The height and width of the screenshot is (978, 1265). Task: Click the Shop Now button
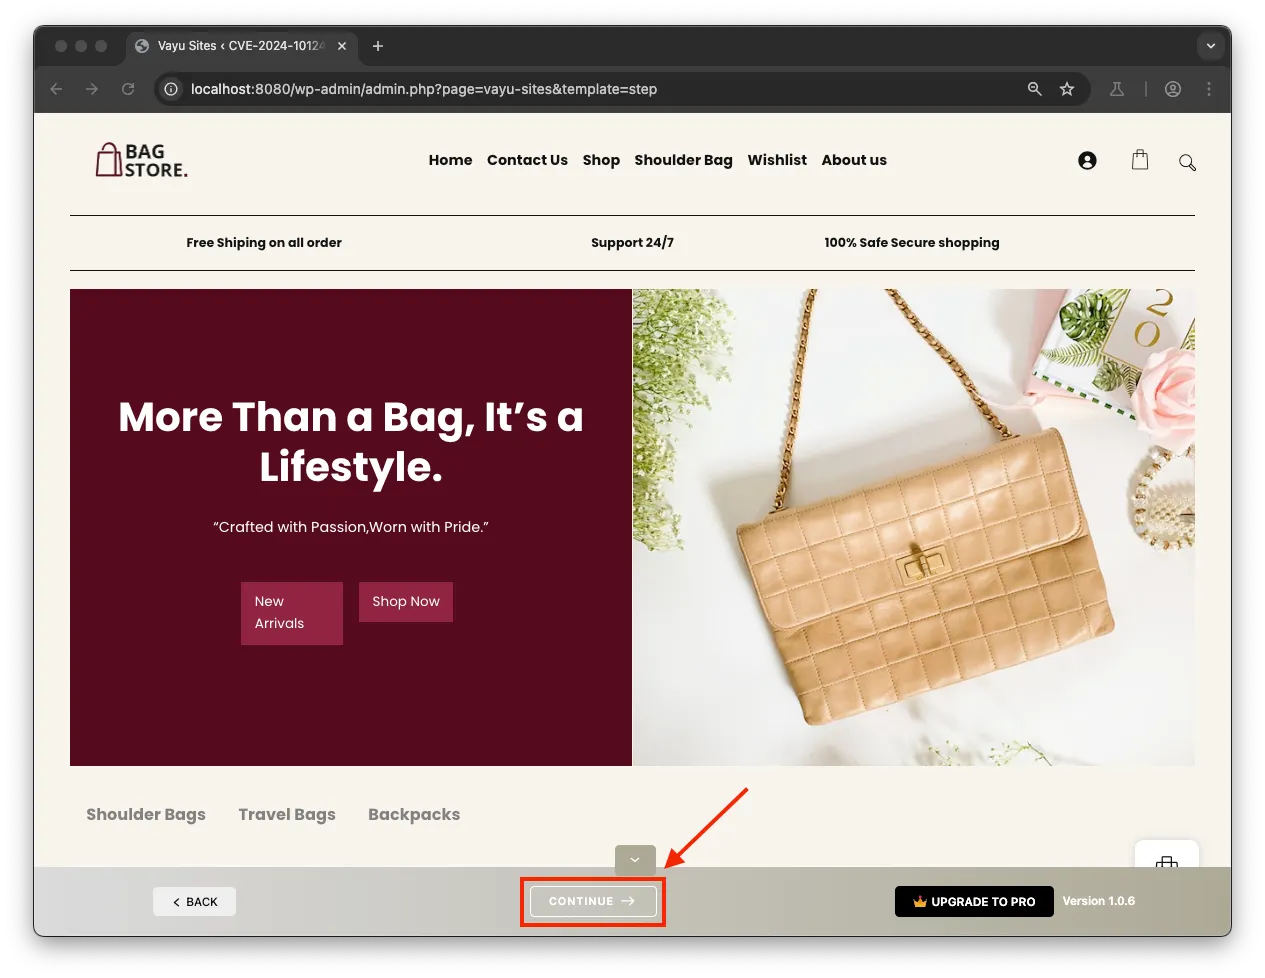tap(406, 602)
